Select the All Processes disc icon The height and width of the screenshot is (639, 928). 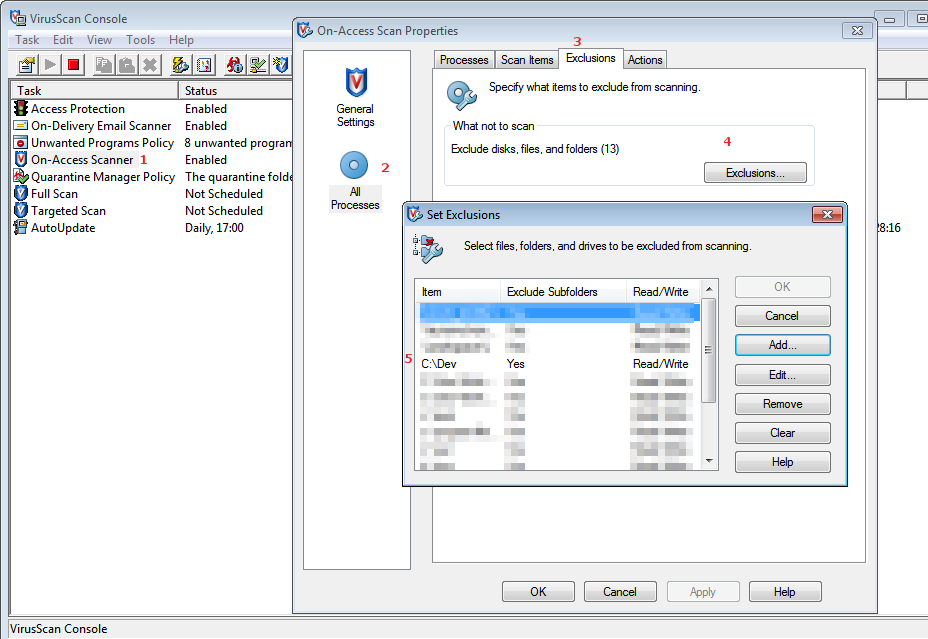[354, 165]
